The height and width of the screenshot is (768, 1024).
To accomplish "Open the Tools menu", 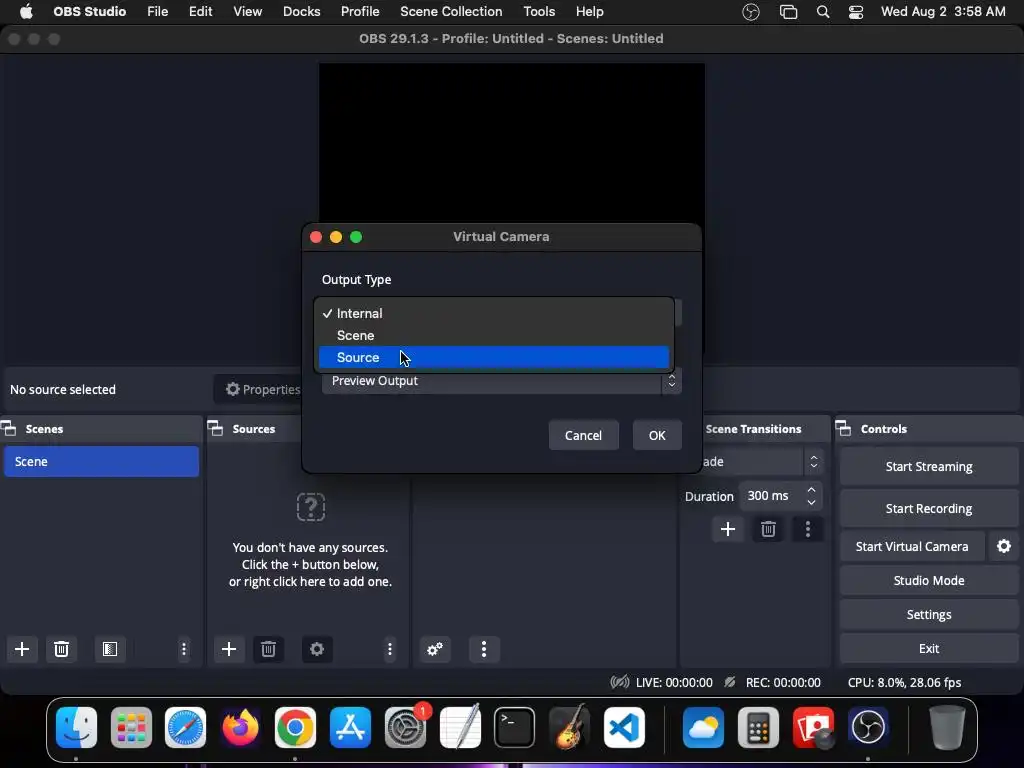I will (539, 12).
